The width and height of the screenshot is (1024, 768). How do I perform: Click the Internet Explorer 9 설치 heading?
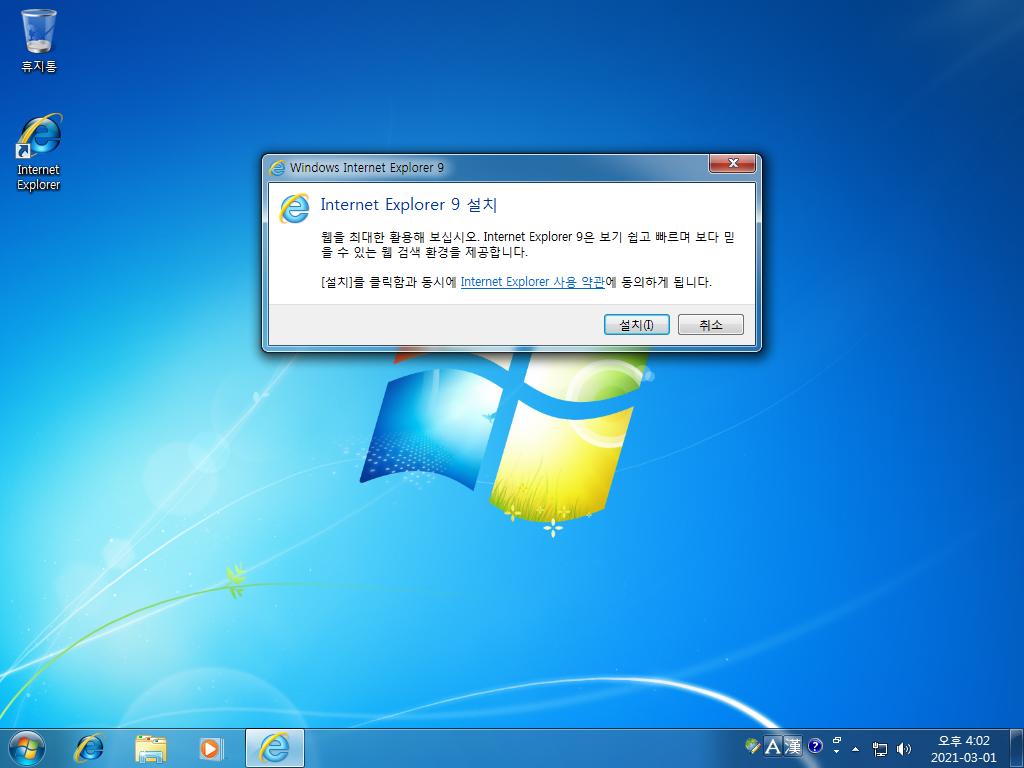pyautogui.click(x=409, y=205)
